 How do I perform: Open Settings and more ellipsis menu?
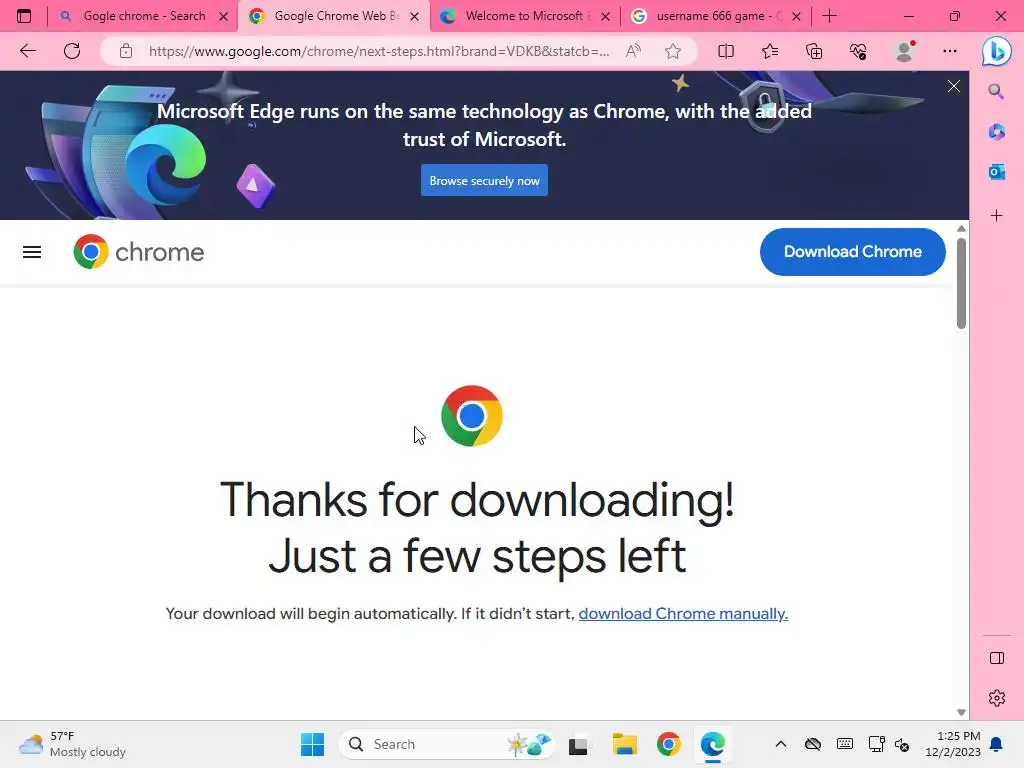(x=950, y=51)
